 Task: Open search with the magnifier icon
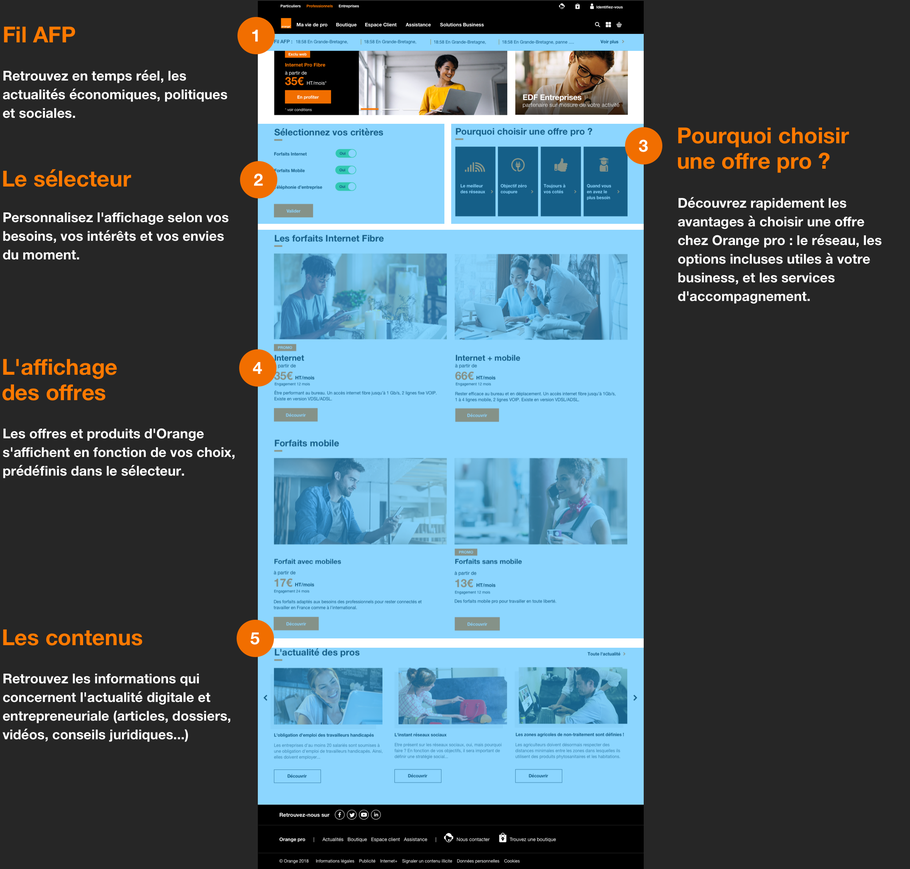[598, 24]
